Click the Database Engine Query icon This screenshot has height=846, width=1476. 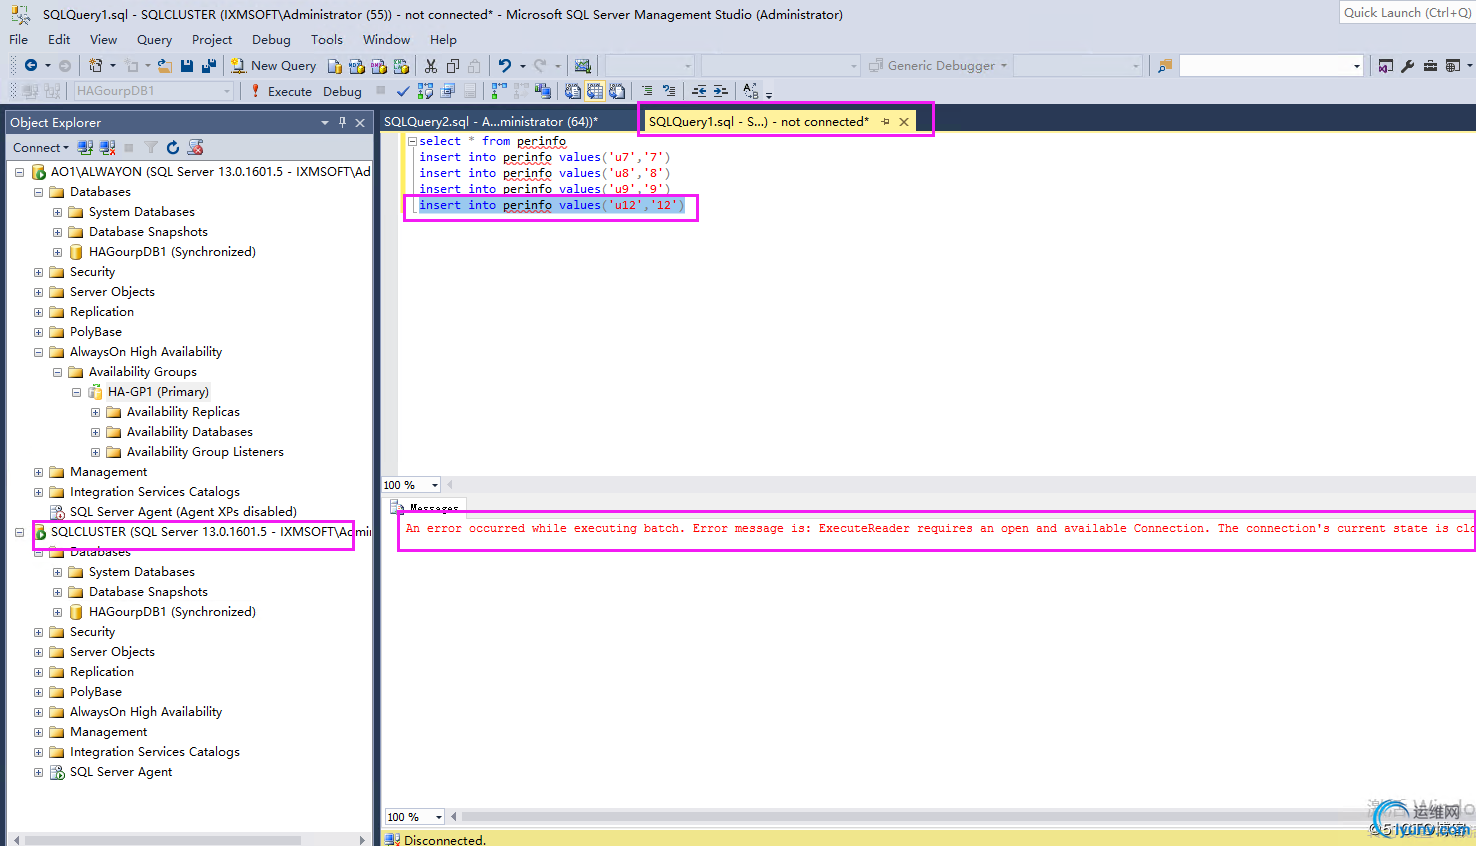click(x=335, y=66)
